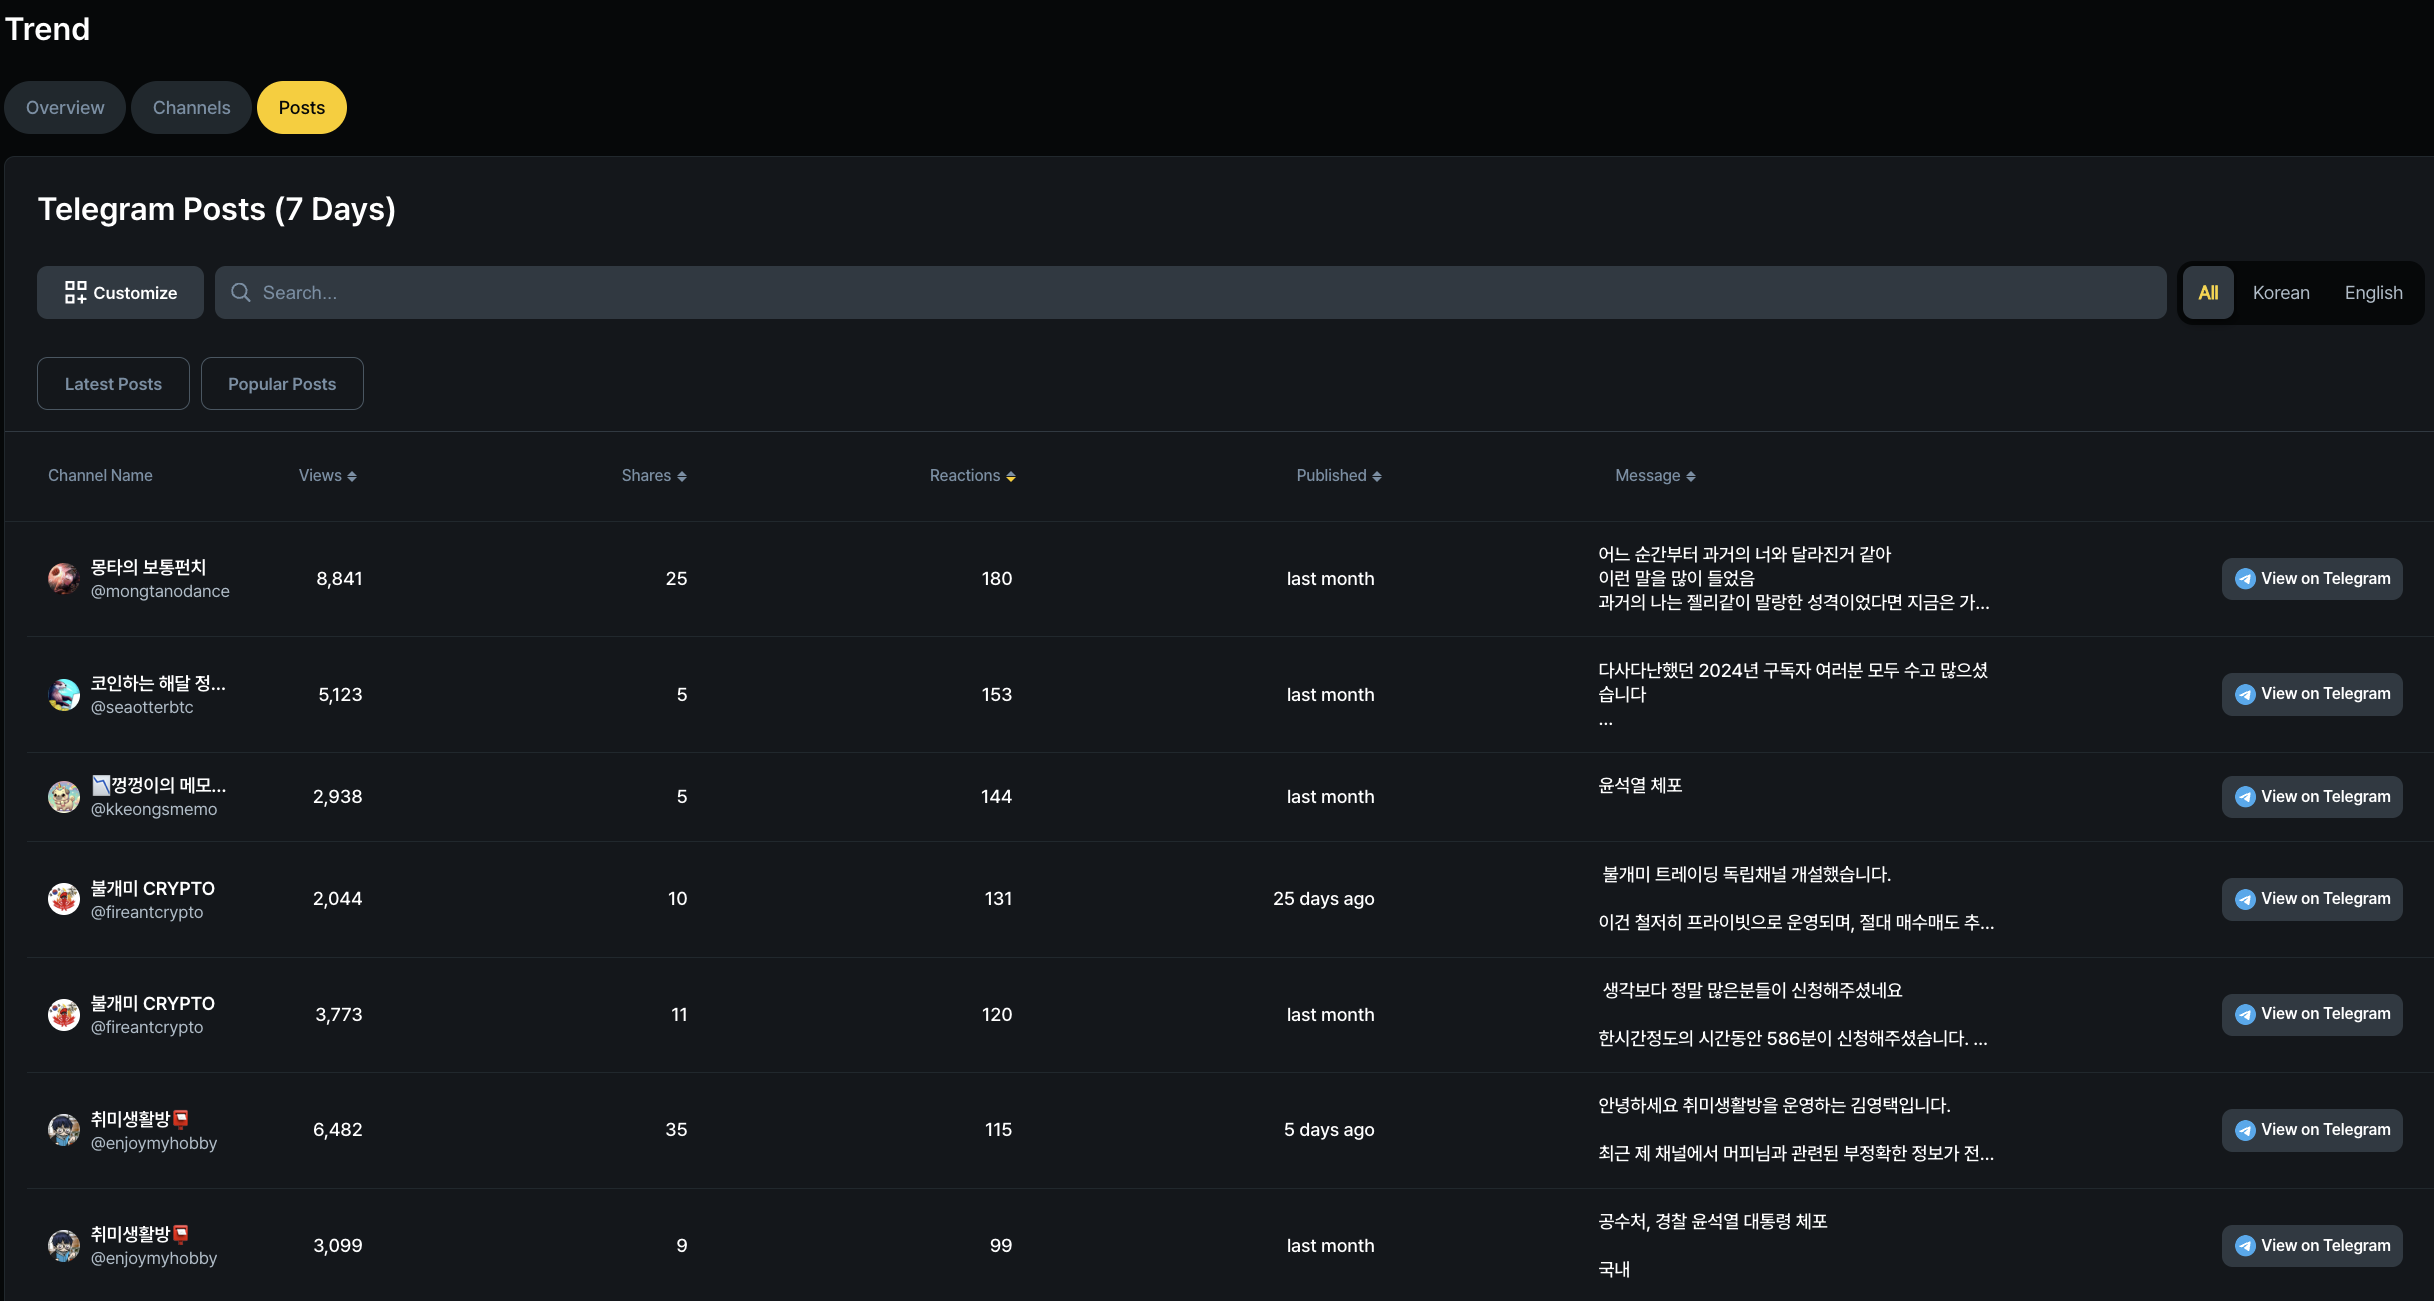The image size is (2434, 1301).
Task: View the mongtanodance post on Telegram
Action: click(2311, 579)
